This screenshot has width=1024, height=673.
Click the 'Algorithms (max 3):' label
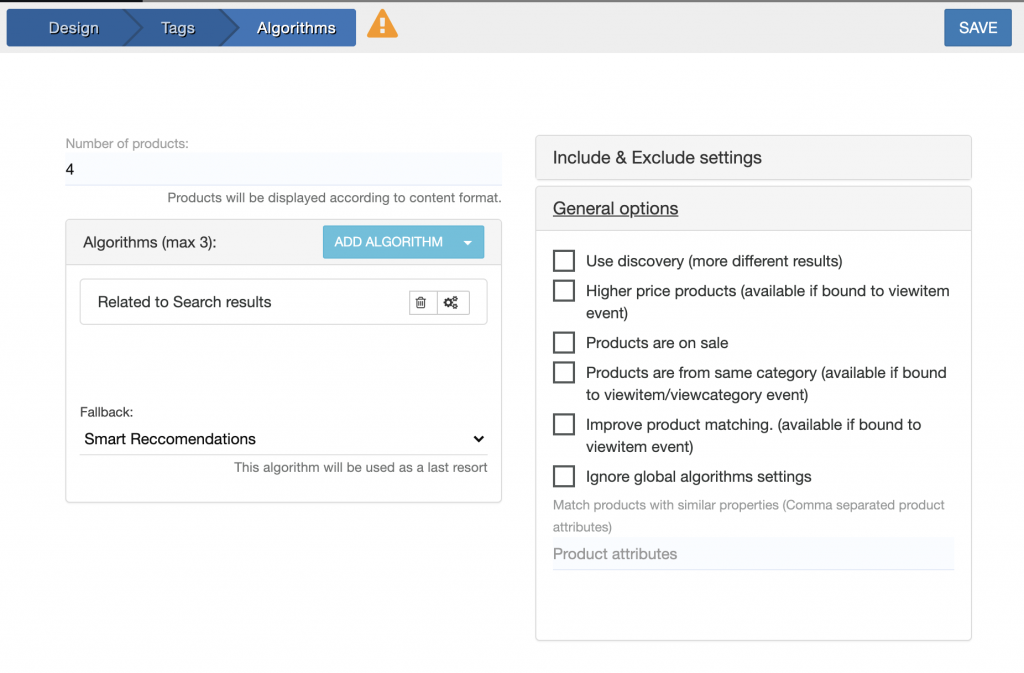point(150,242)
